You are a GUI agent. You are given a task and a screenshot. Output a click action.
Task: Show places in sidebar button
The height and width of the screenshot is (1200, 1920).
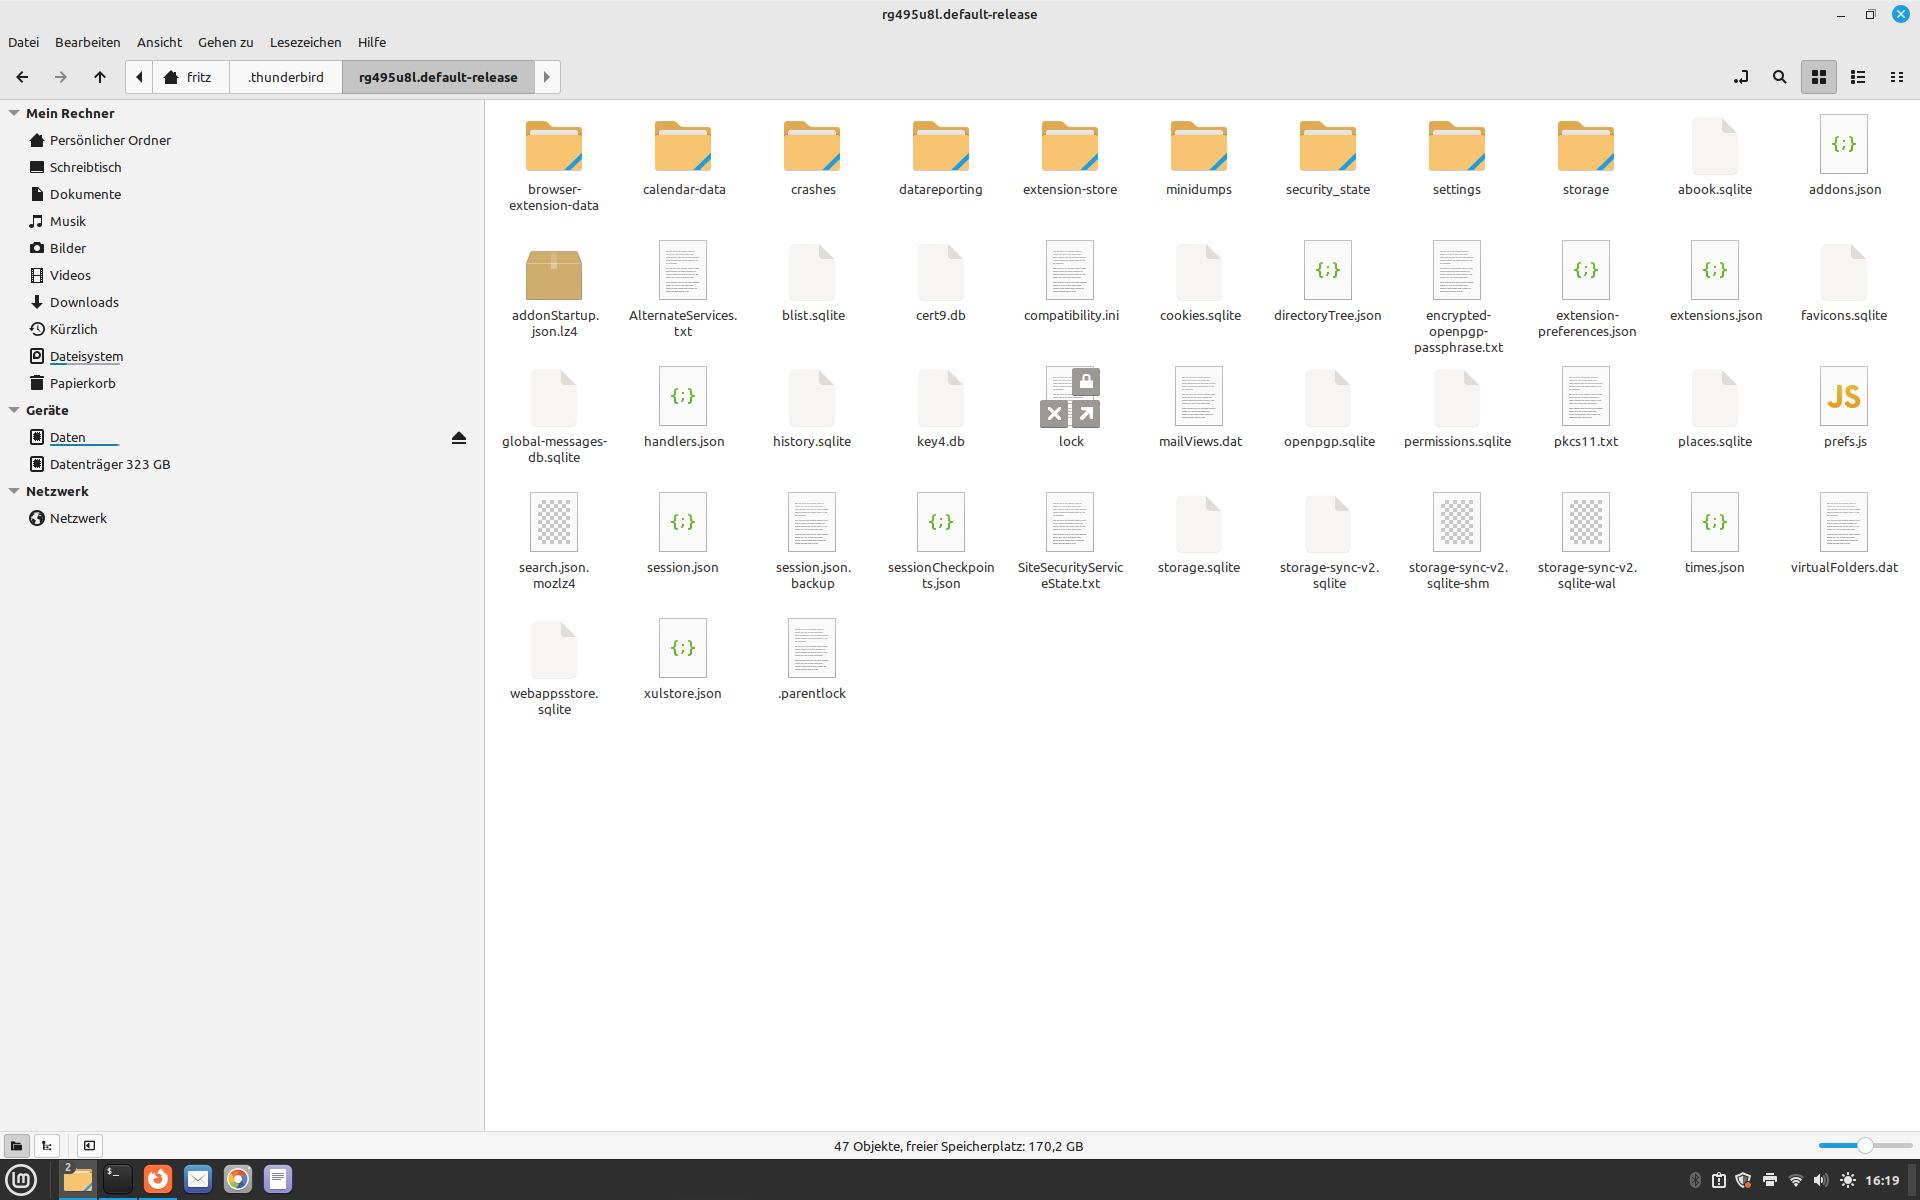click(x=16, y=1146)
